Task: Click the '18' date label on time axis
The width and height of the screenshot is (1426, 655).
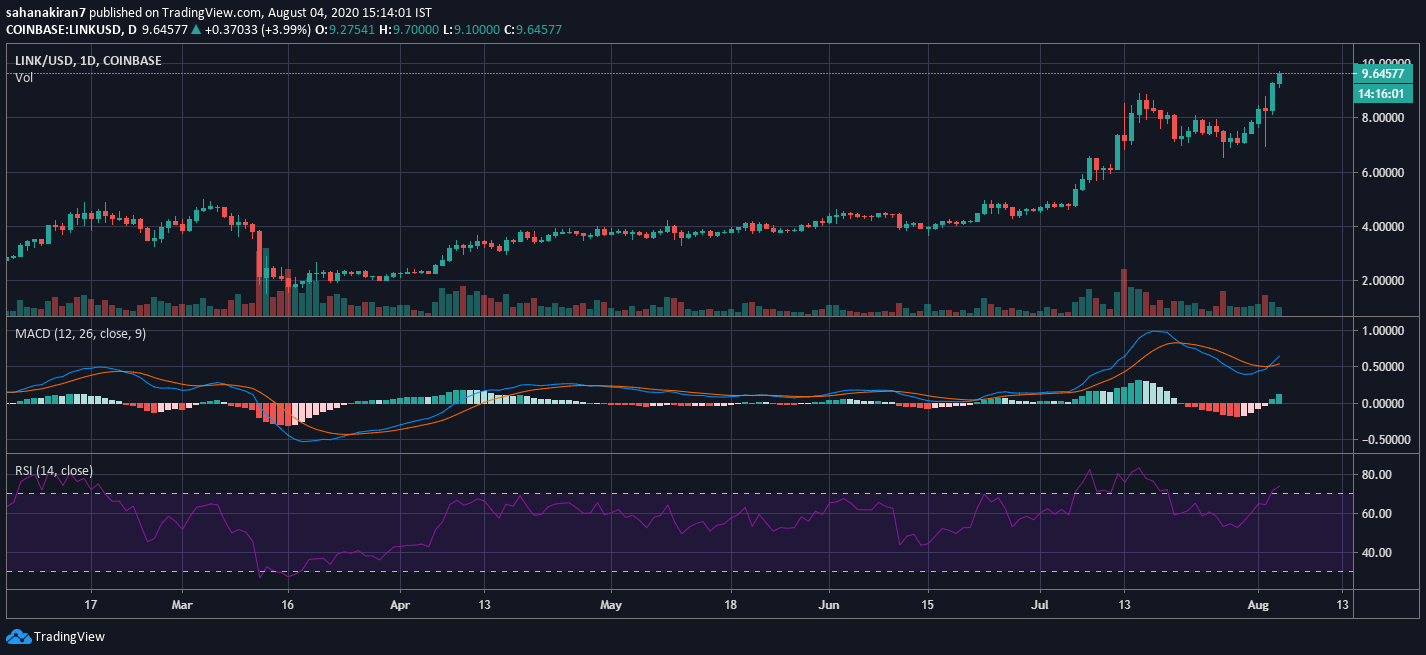Action: [730, 605]
